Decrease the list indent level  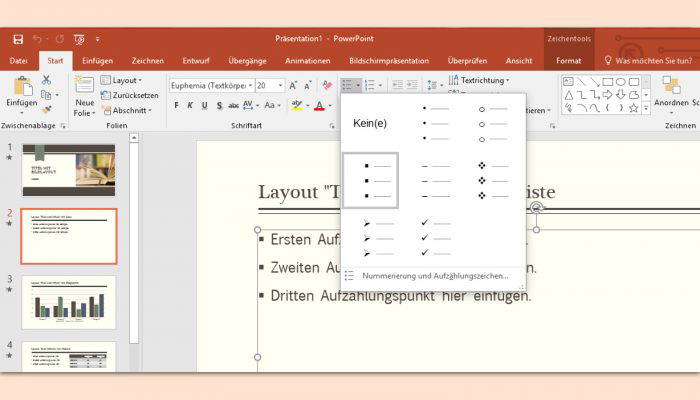(397, 85)
